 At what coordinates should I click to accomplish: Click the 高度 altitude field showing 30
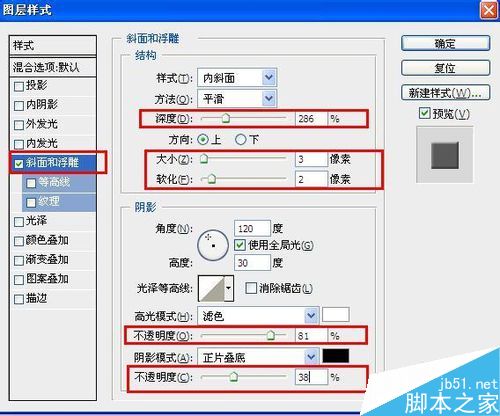(252, 263)
